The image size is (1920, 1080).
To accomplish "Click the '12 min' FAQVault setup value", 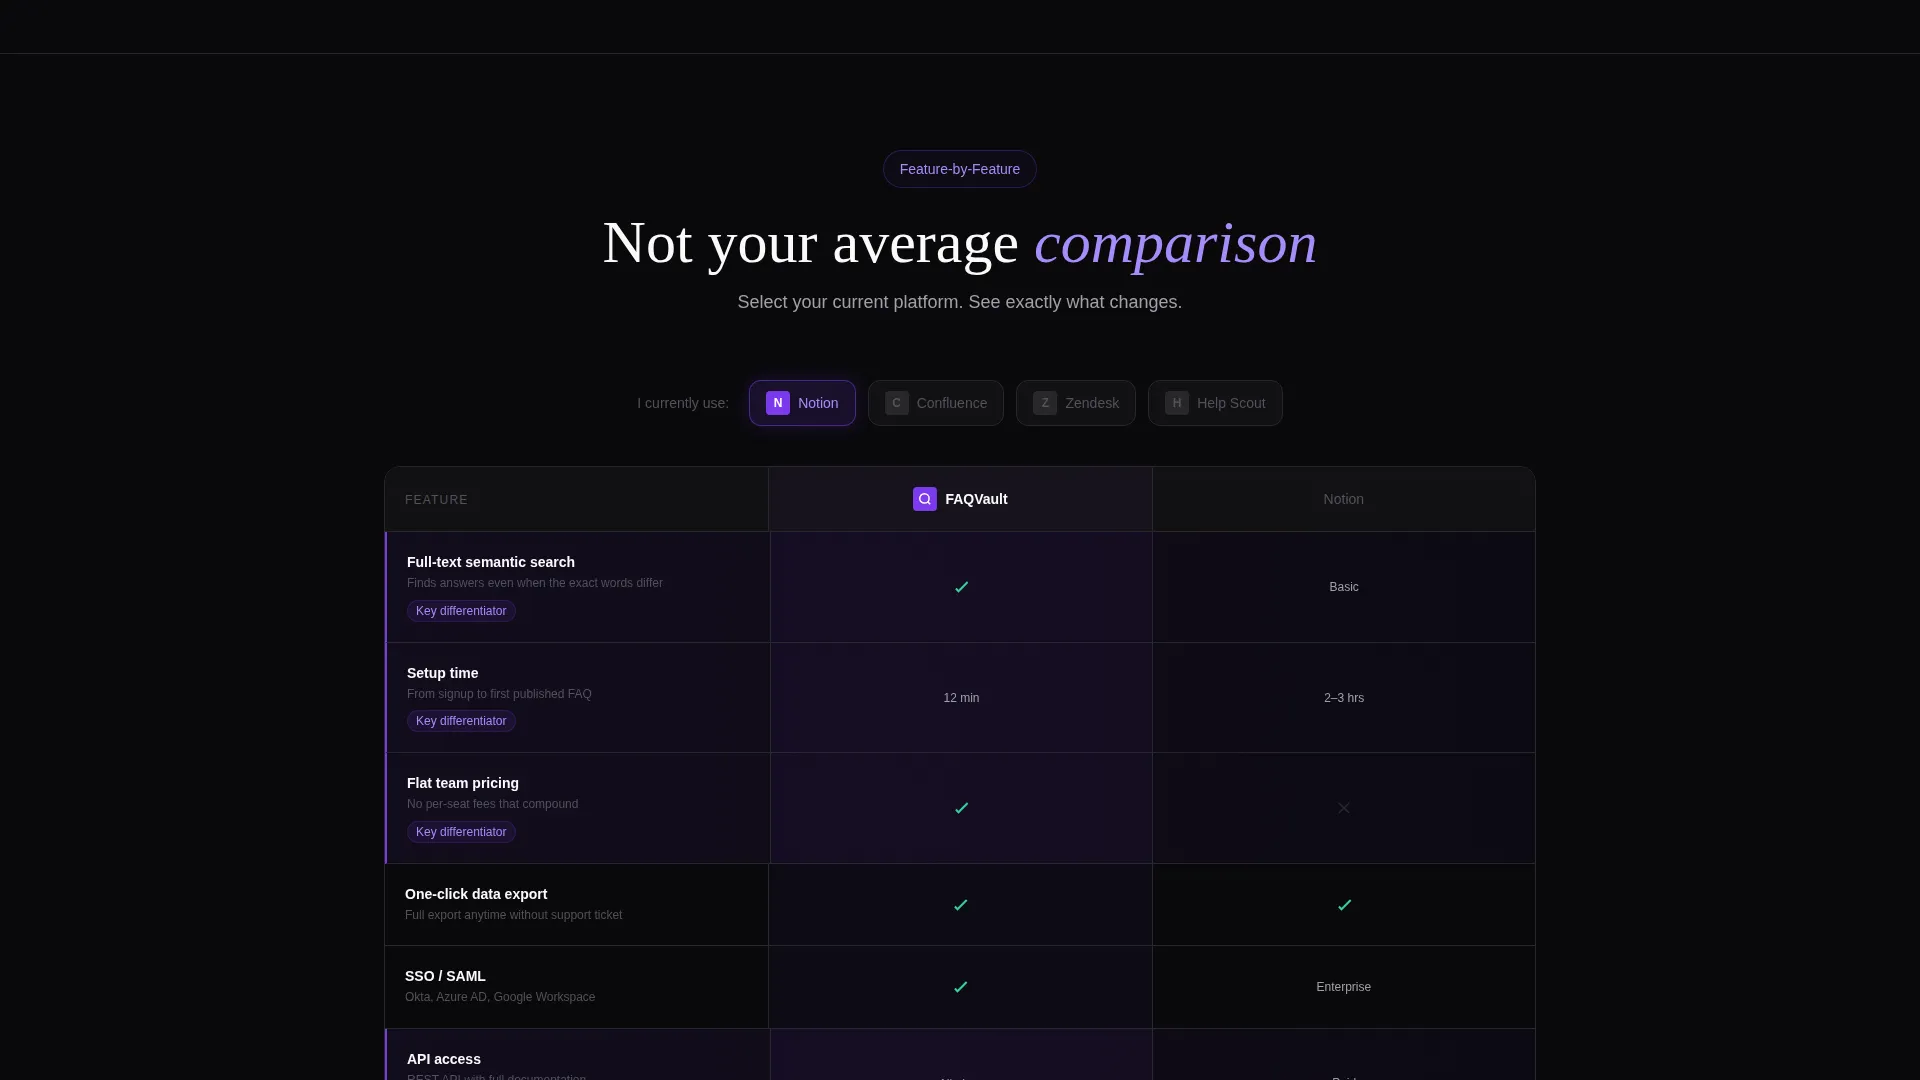I will point(961,698).
